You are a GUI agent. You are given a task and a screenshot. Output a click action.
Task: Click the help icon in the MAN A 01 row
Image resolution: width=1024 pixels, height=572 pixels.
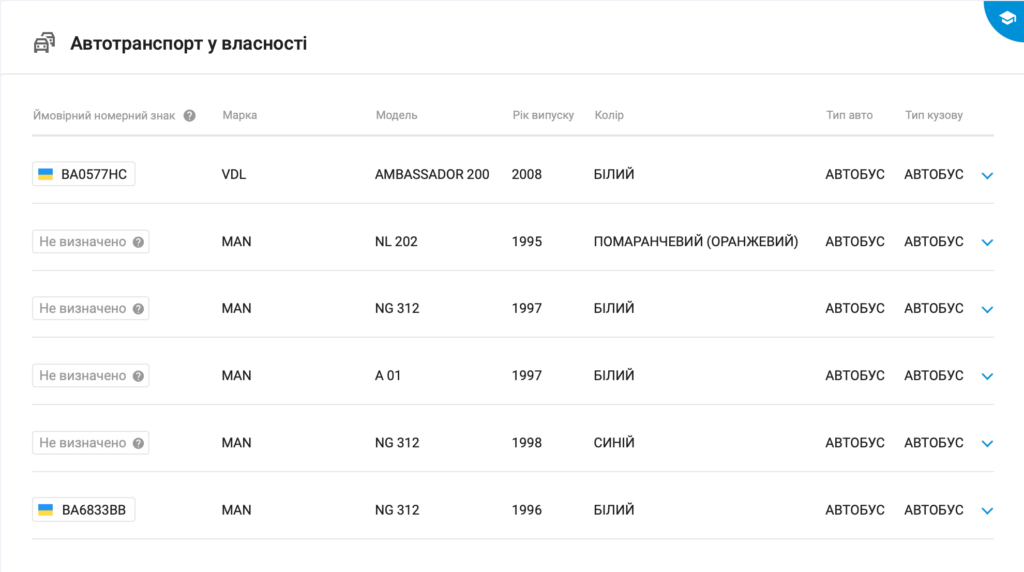[x=138, y=376]
